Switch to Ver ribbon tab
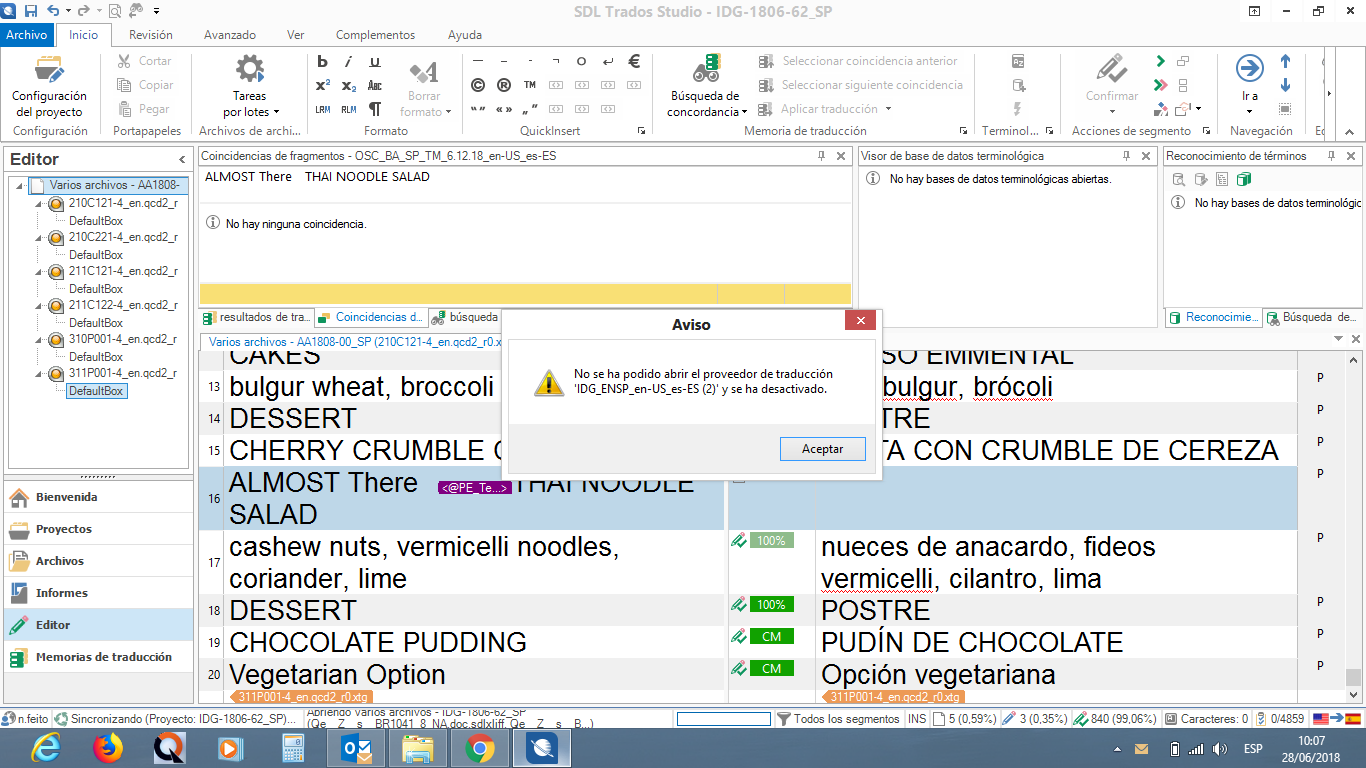The width and height of the screenshot is (1366, 768). point(295,35)
